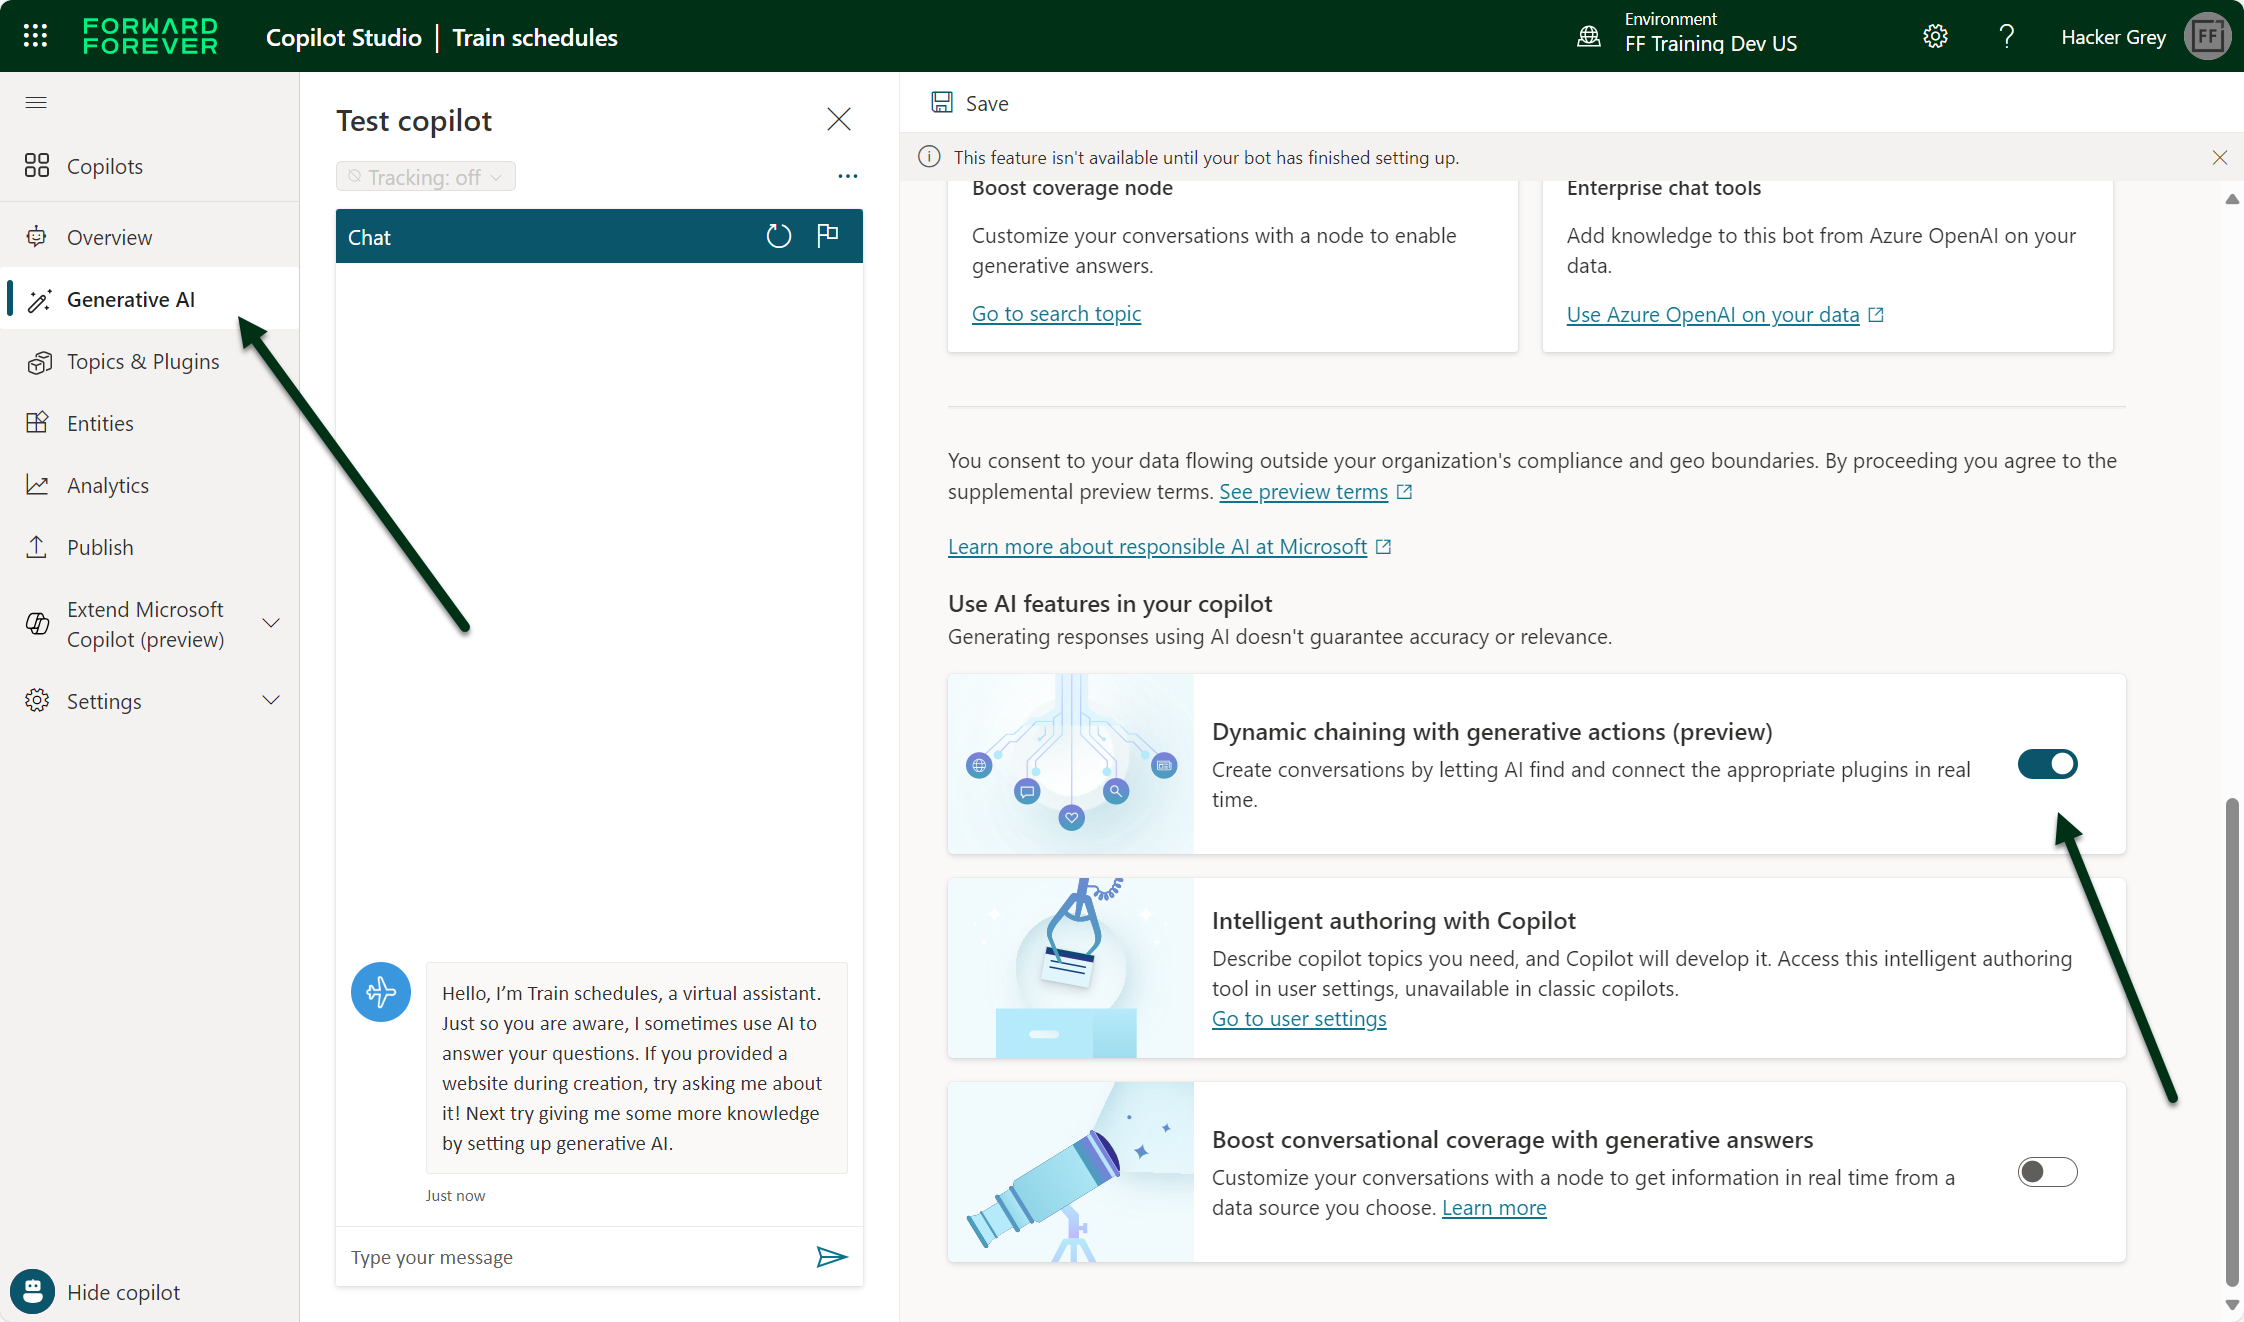2244x1322 pixels.
Task: Click the Save disk icon
Action: (942, 103)
